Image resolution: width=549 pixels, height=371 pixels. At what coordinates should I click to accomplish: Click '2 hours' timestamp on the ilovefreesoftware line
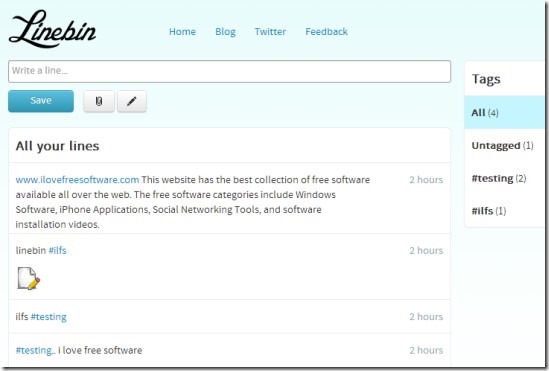click(426, 180)
